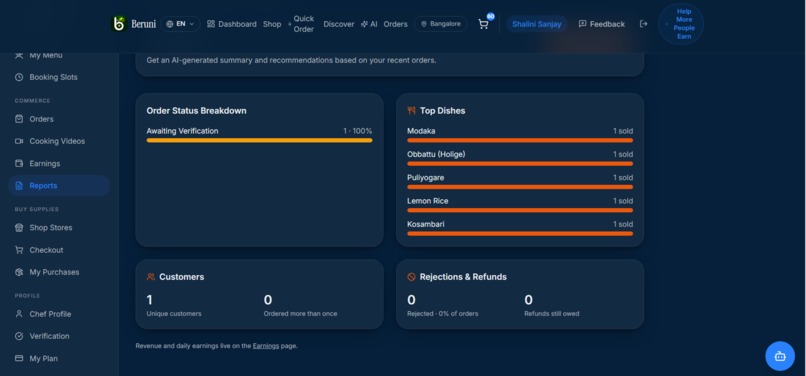Click the Booking Slots clock icon

[x=19, y=77]
